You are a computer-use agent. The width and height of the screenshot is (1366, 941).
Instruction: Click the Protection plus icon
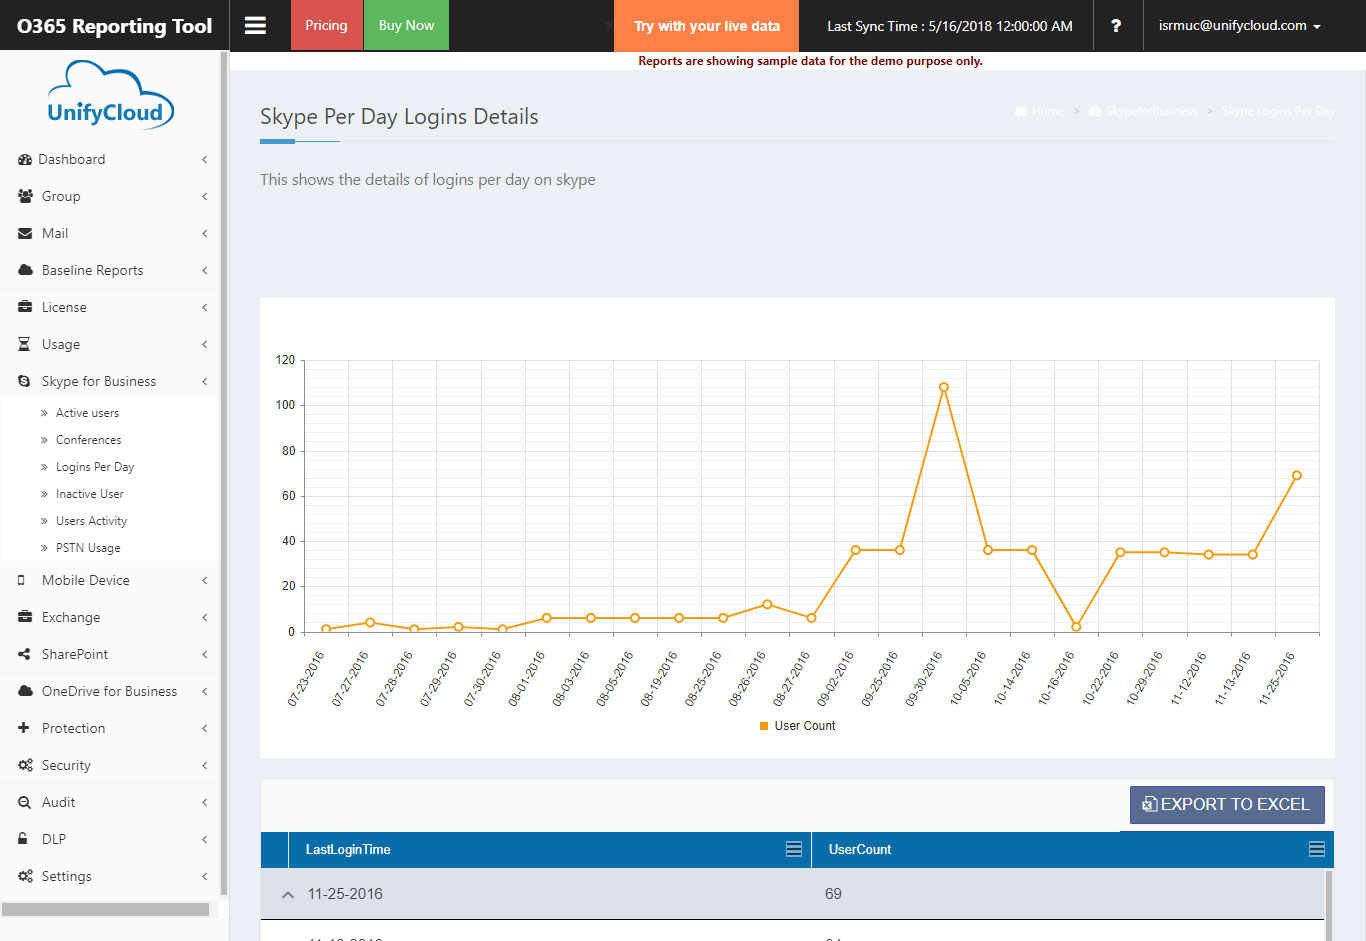point(24,728)
